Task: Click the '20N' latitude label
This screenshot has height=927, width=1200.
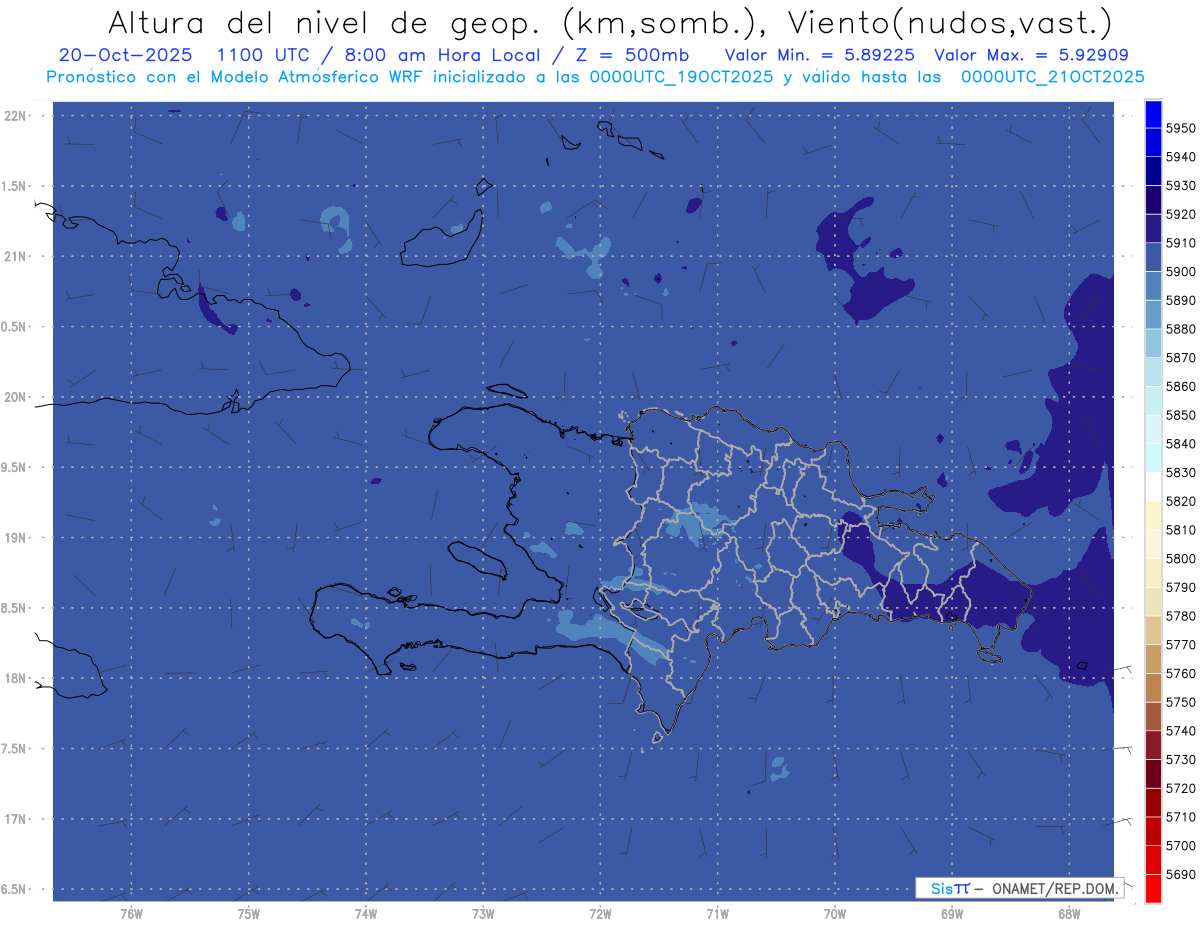Action: [x=15, y=397]
